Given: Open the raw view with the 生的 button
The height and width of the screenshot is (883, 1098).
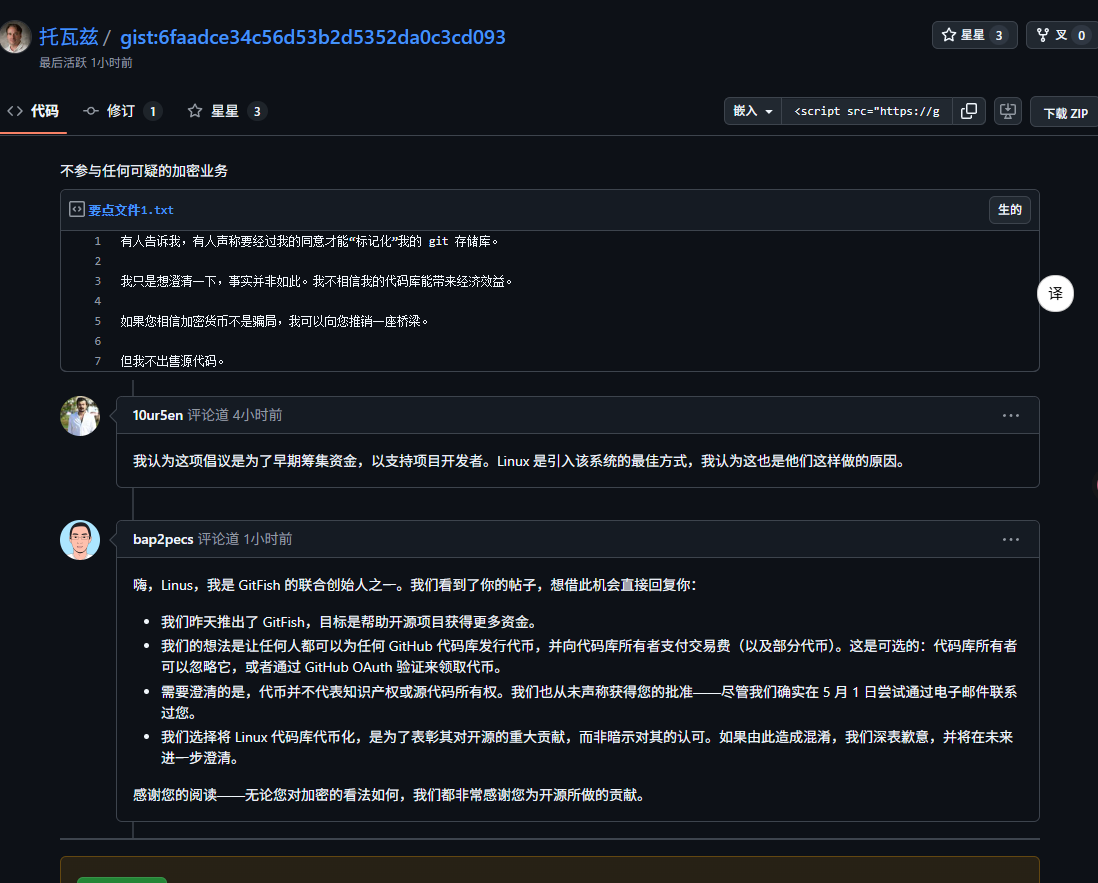Looking at the screenshot, I should click(1009, 210).
